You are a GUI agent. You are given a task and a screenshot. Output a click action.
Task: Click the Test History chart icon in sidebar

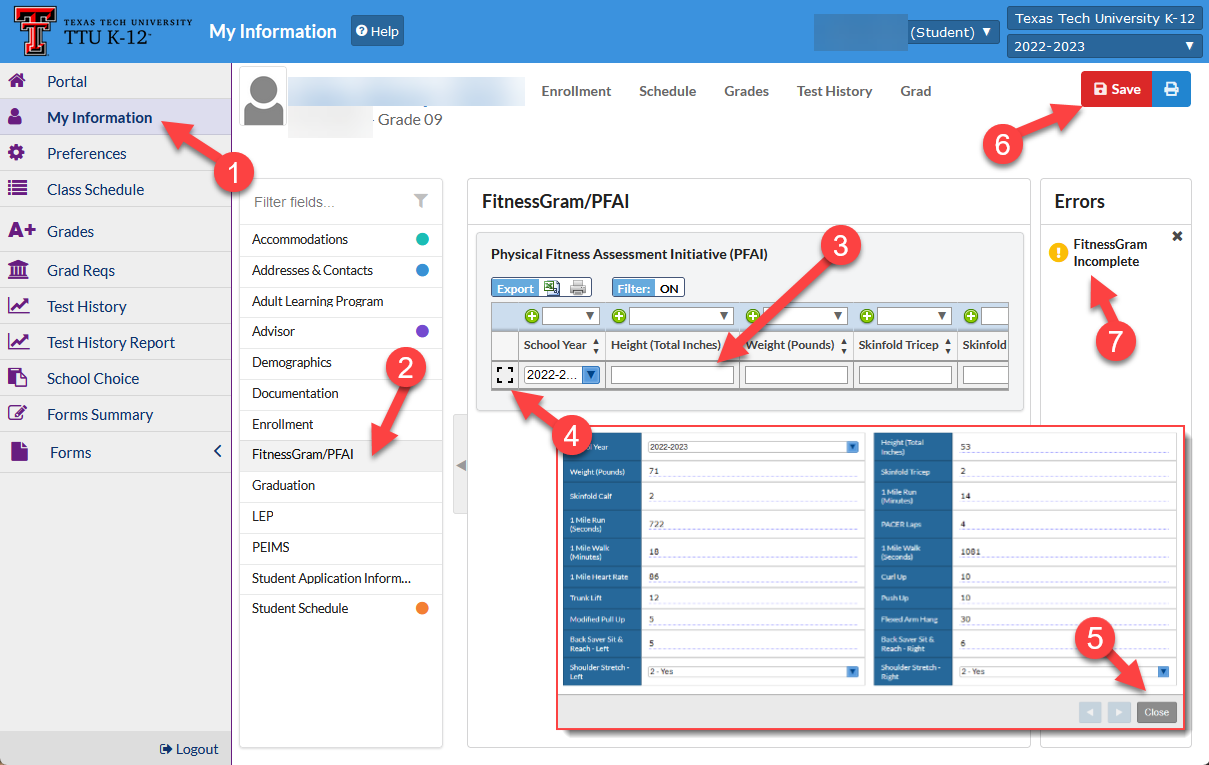click(18, 306)
